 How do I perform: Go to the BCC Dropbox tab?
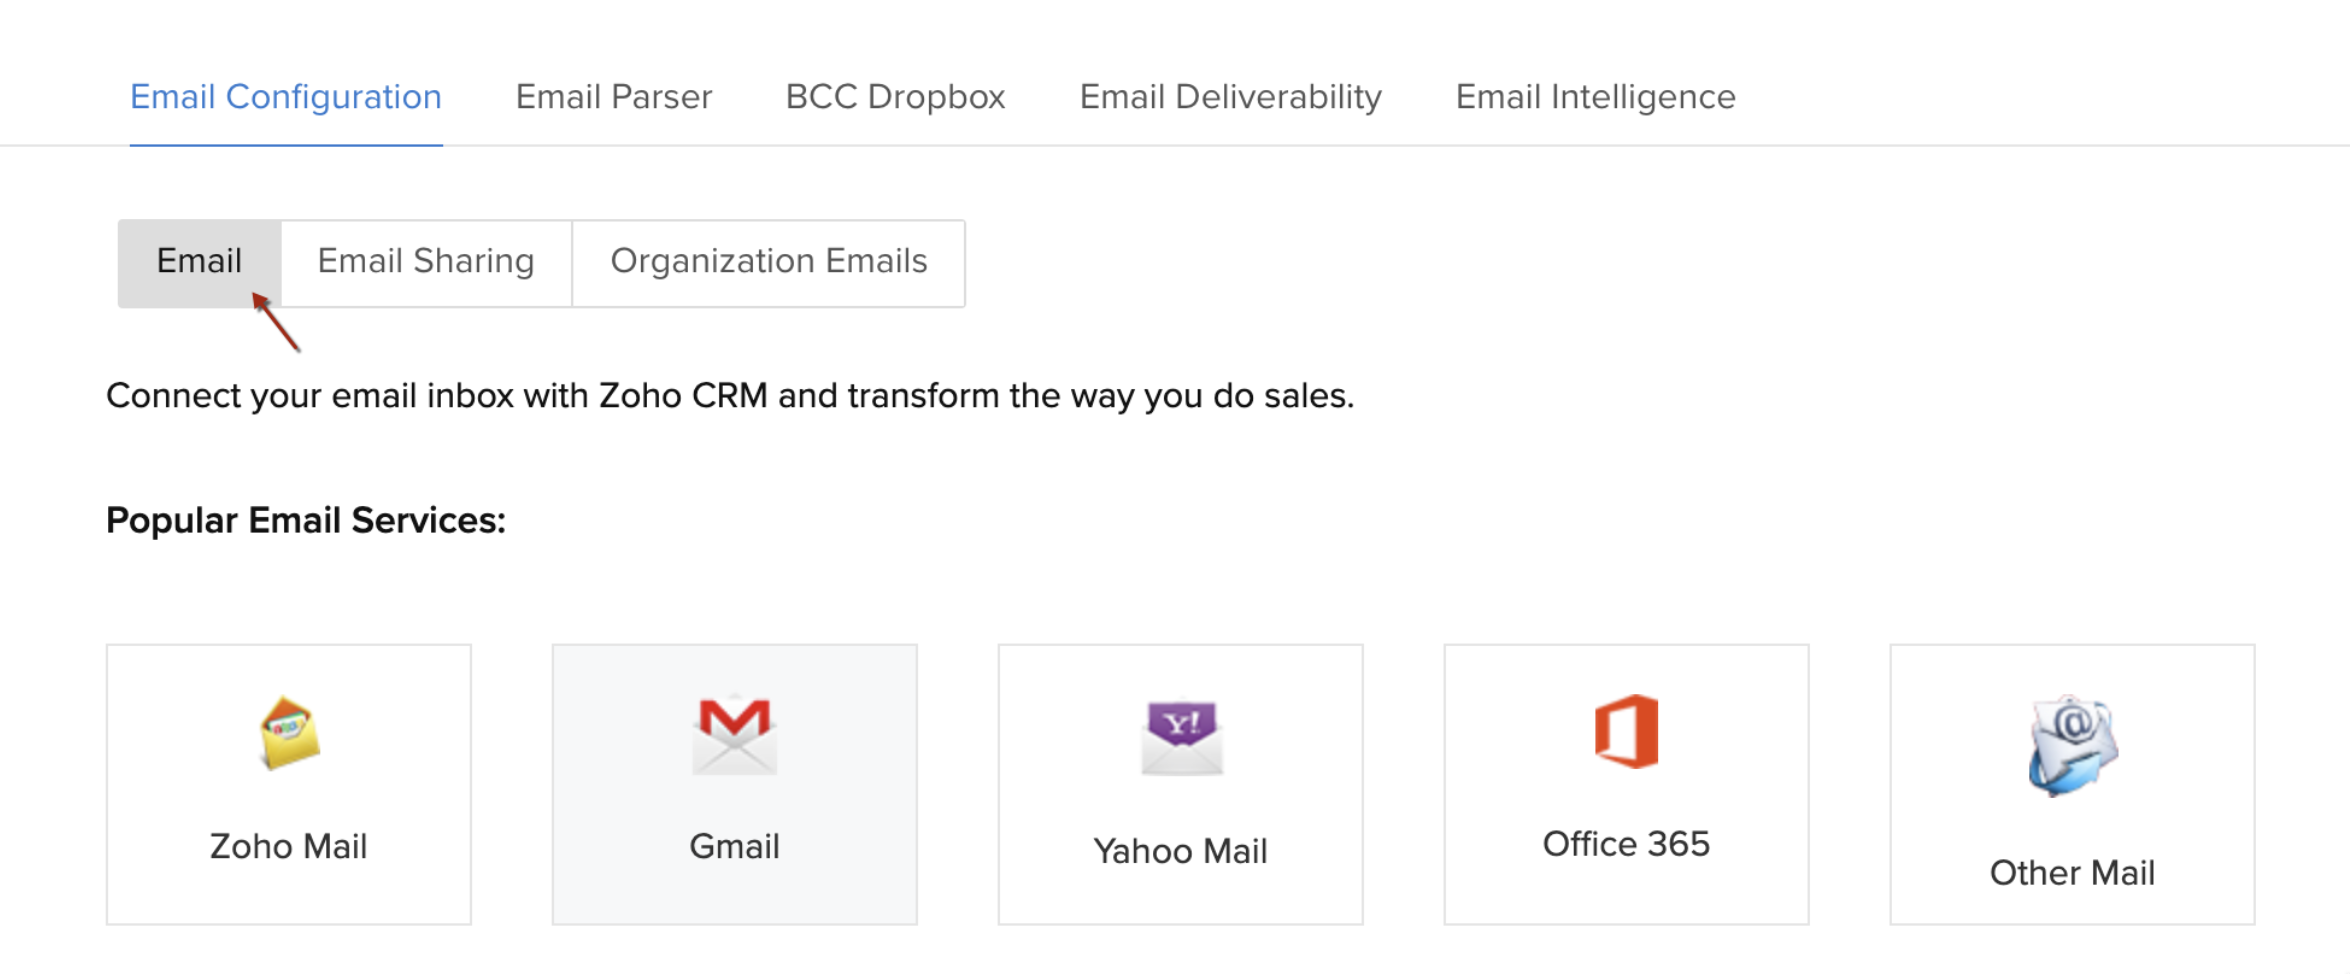tap(895, 97)
